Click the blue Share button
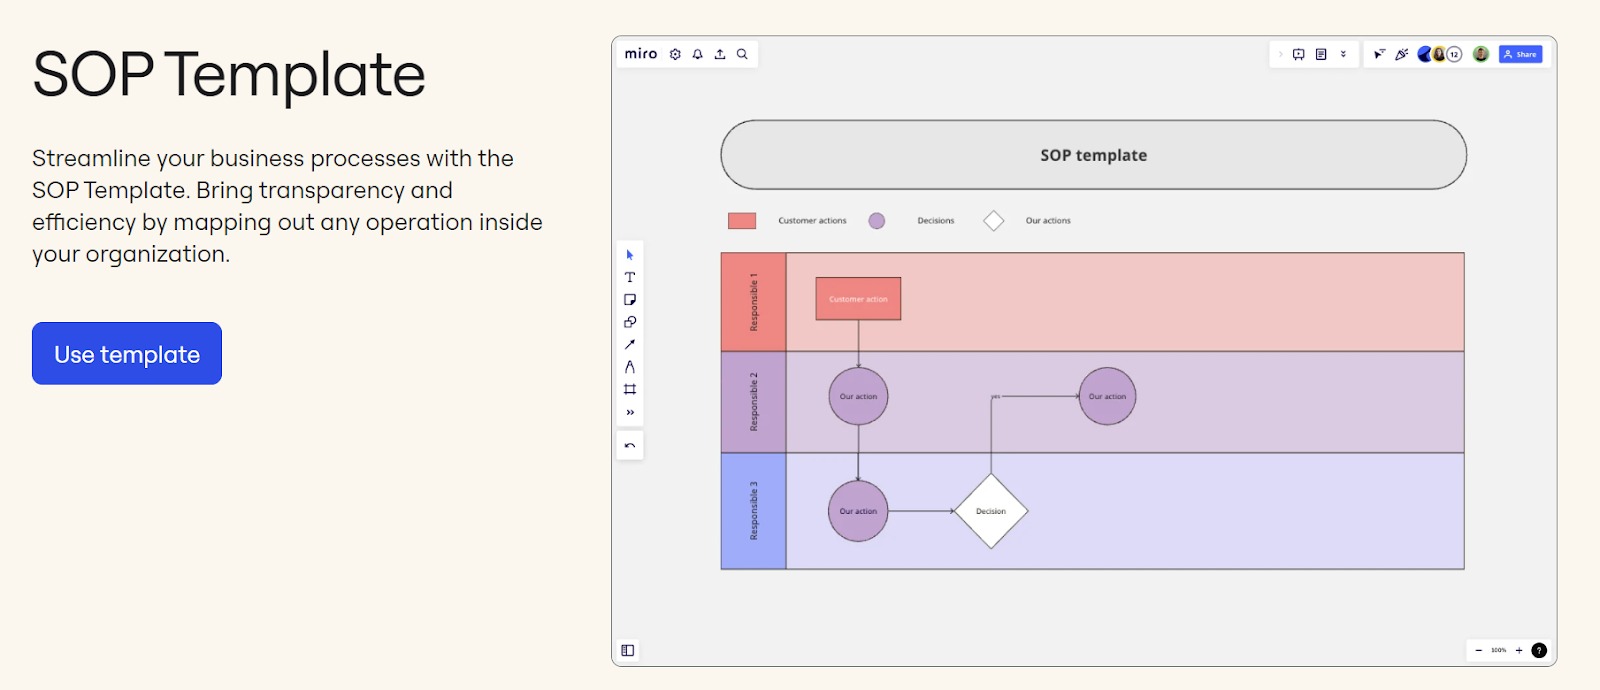The width and height of the screenshot is (1600, 690). click(1520, 54)
